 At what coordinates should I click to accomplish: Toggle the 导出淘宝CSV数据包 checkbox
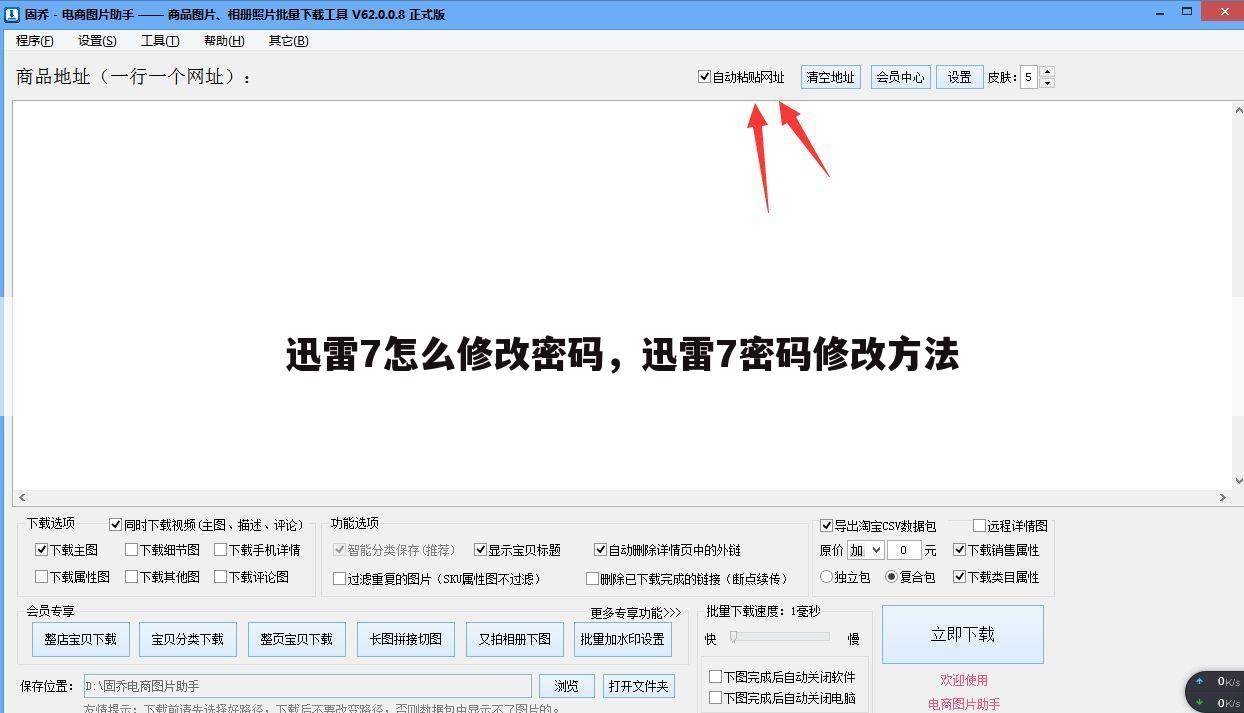point(826,525)
